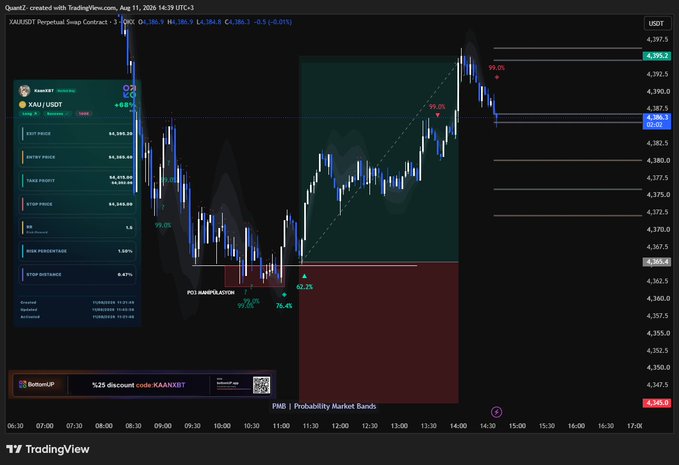Click the KaanXBT profile avatar
Image resolution: width=679 pixels, height=465 pixels.
click(24, 90)
